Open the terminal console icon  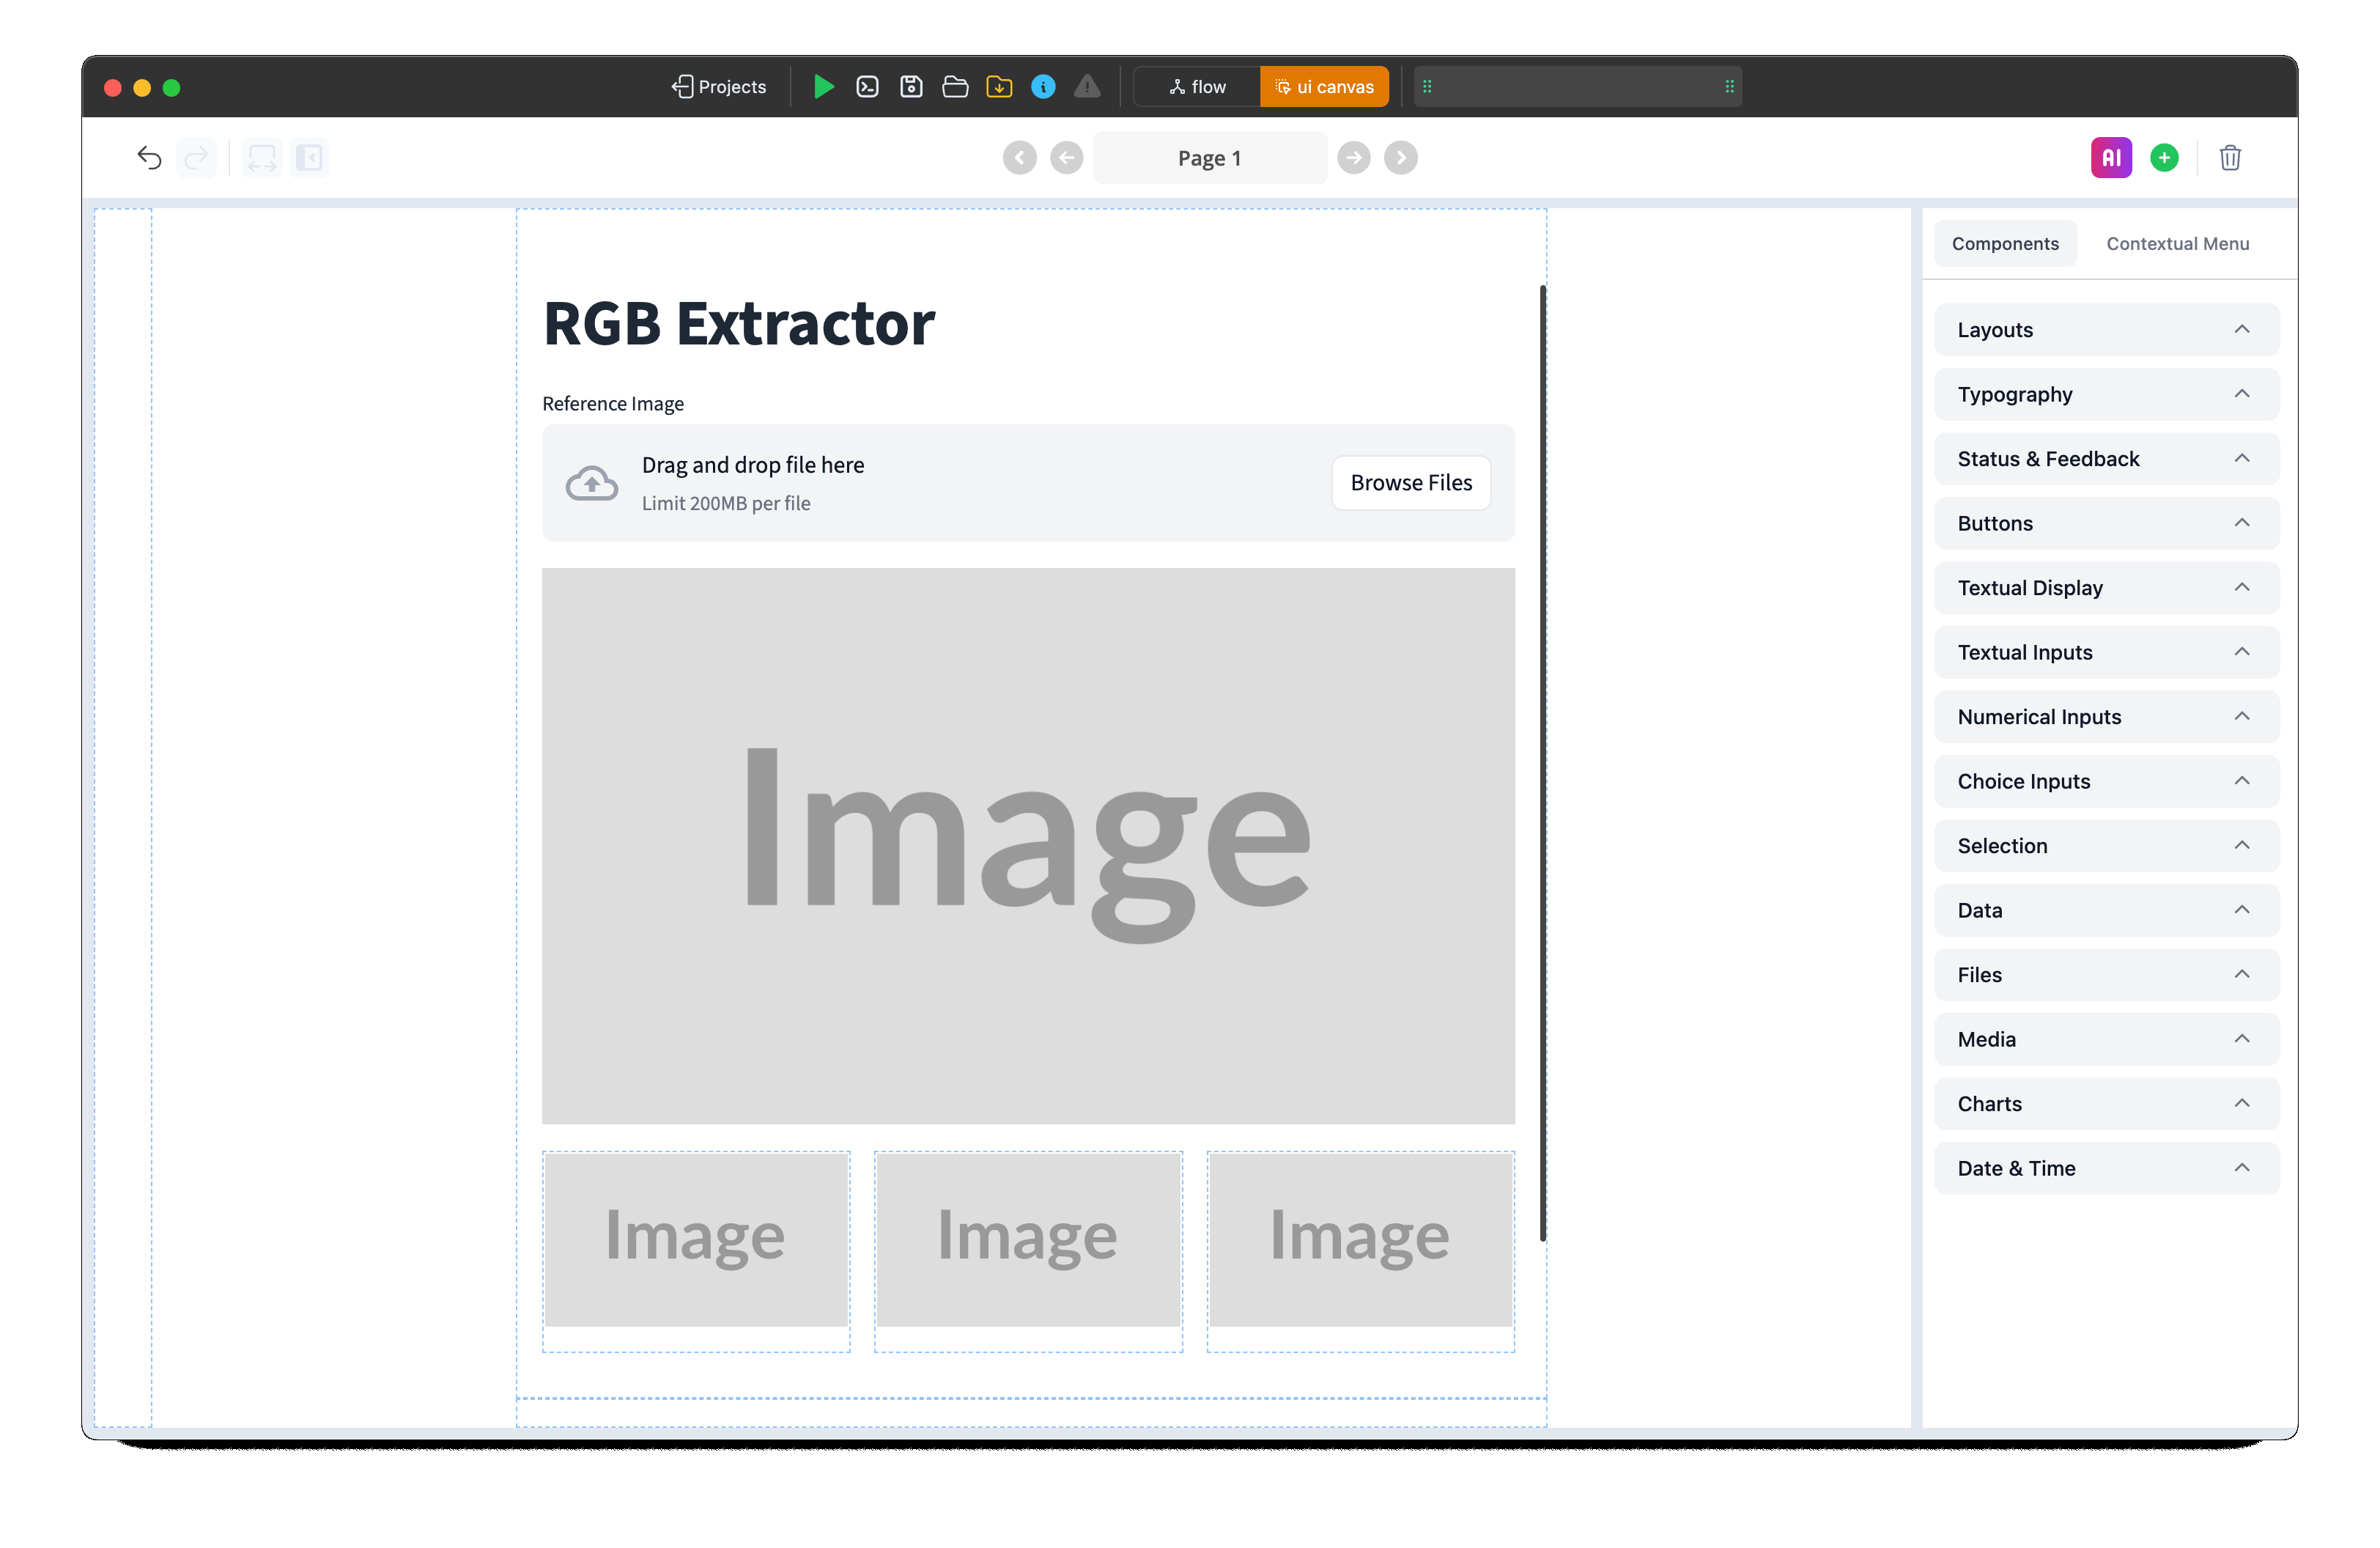(x=867, y=87)
